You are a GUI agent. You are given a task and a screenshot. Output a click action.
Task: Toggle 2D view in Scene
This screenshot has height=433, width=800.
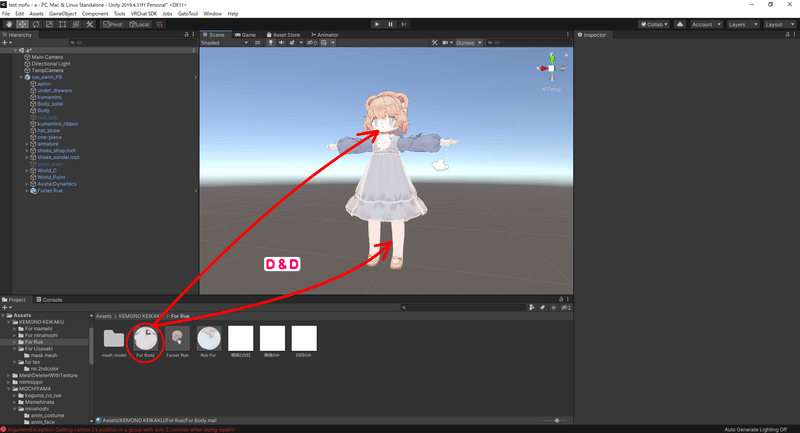click(257, 43)
